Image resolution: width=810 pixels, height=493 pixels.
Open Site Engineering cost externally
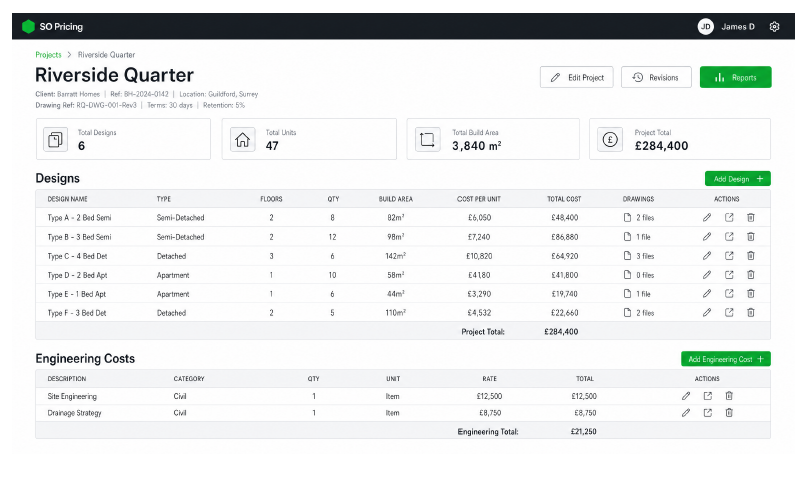pos(708,396)
